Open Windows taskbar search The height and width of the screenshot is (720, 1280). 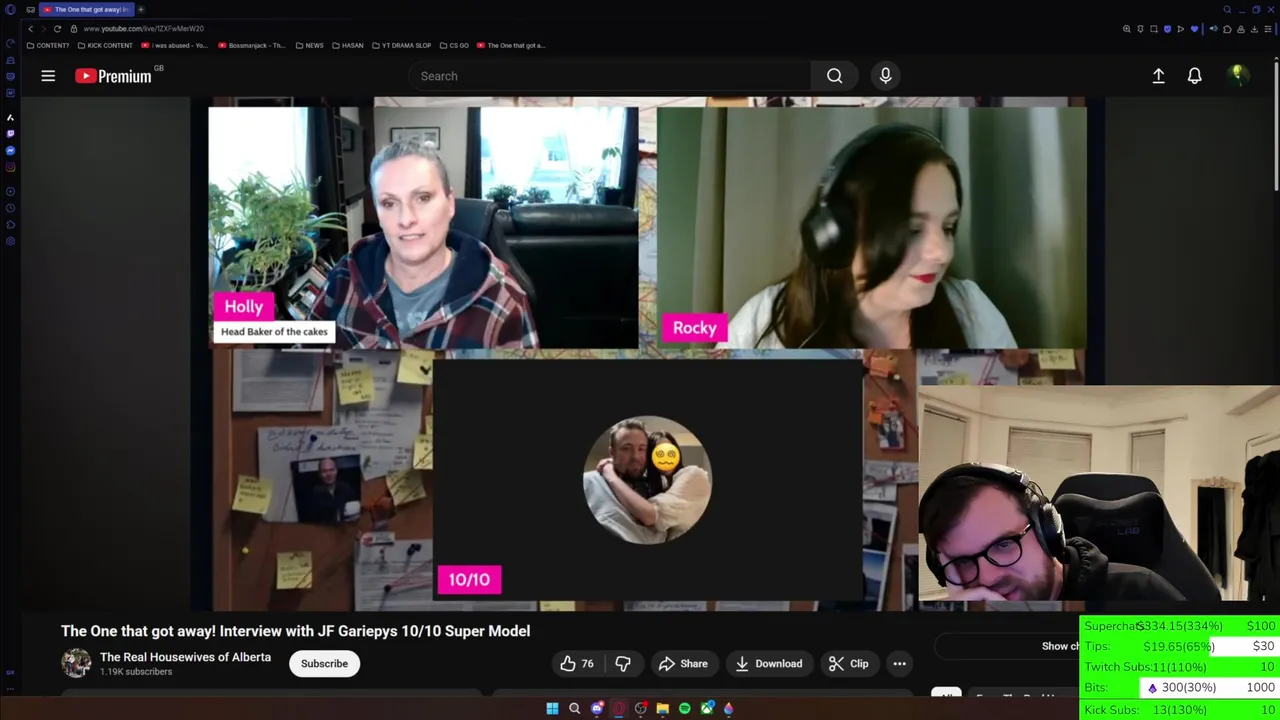[574, 708]
